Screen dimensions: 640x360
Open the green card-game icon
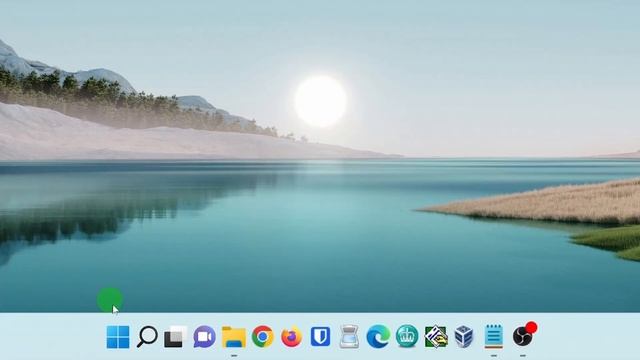point(436,337)
